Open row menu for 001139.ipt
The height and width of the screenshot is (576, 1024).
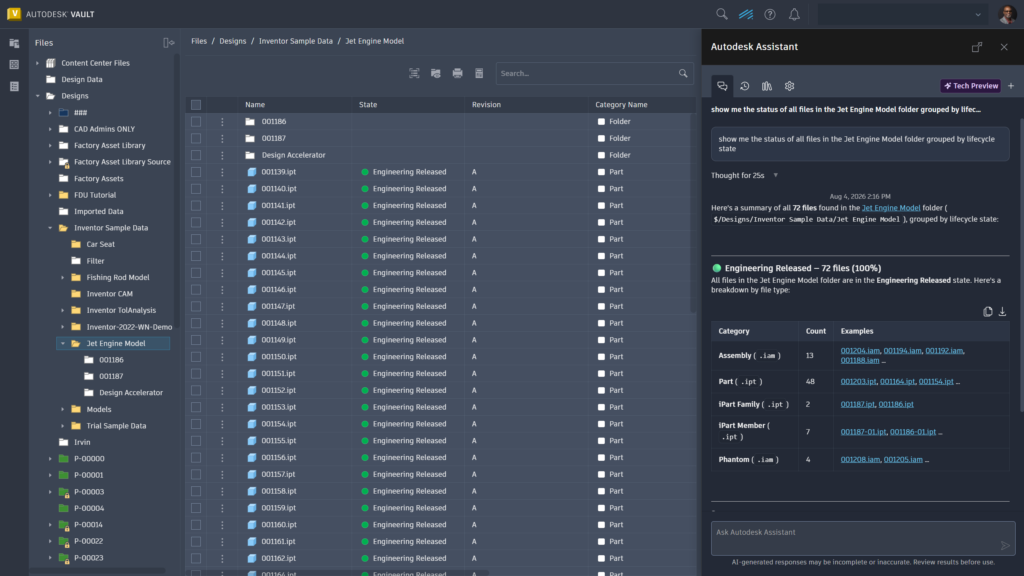click(222, 172)
